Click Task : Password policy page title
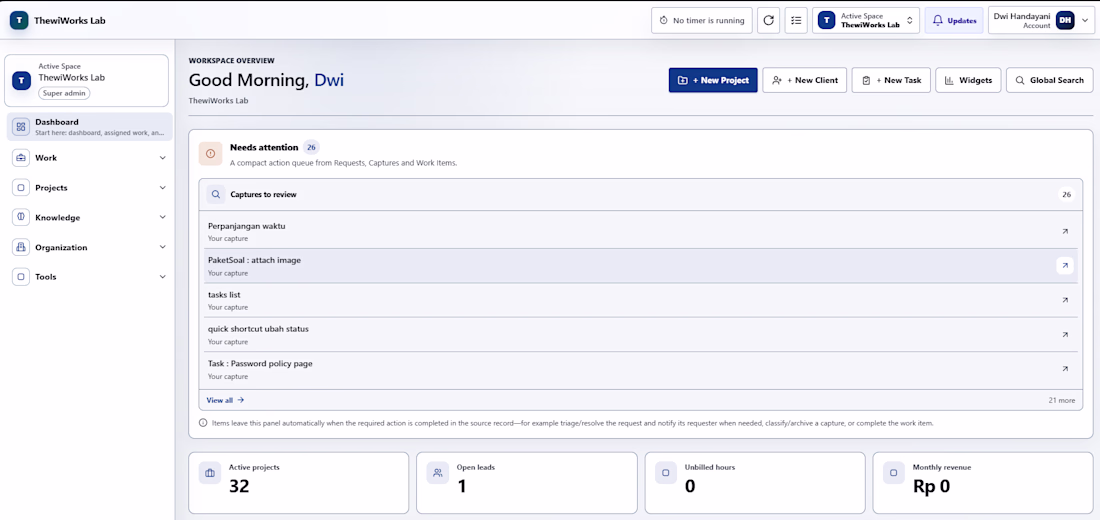This screenshot has width=1100, height=520. 260,364
